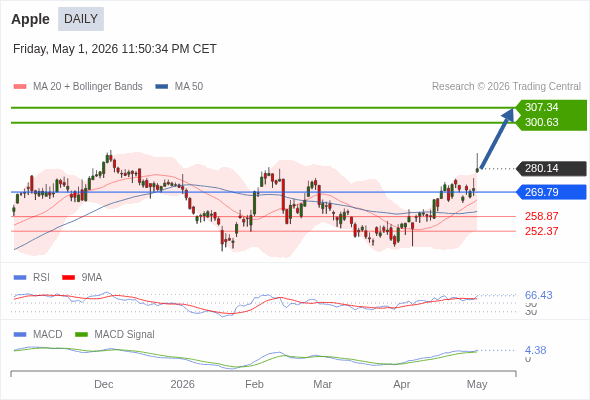Click the 66.43 RSI value label
The height and width of the screenshot is (400, 590).
point(538,295)
